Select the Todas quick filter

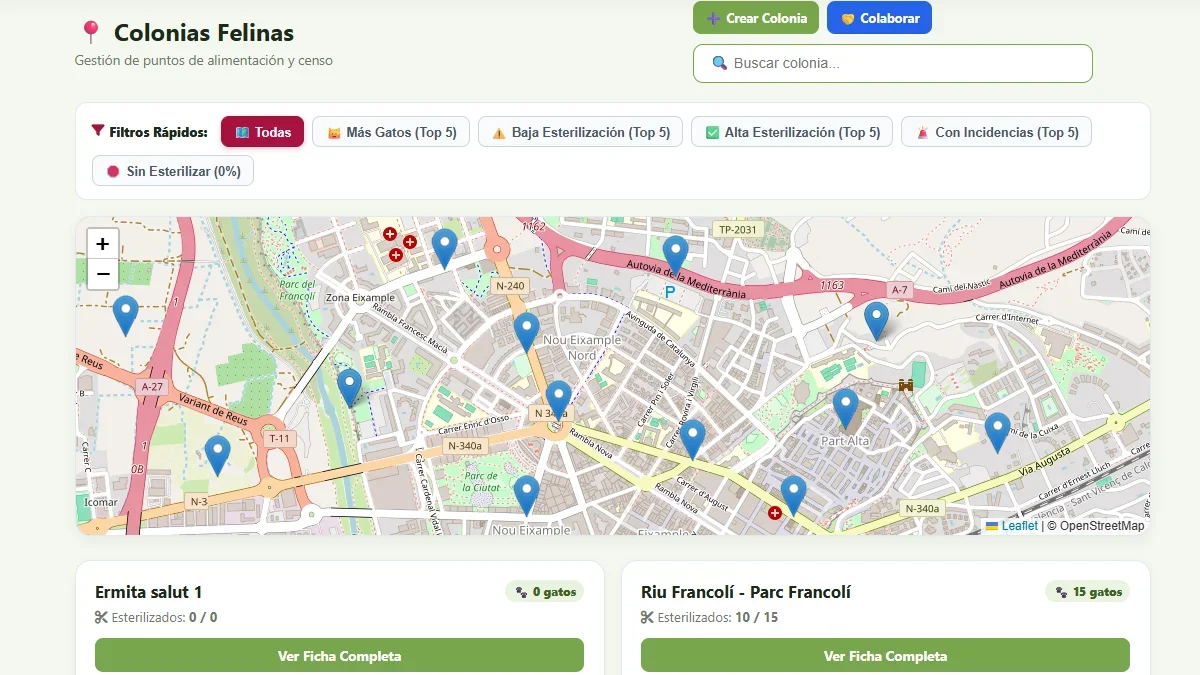click(x=262, y=132)
